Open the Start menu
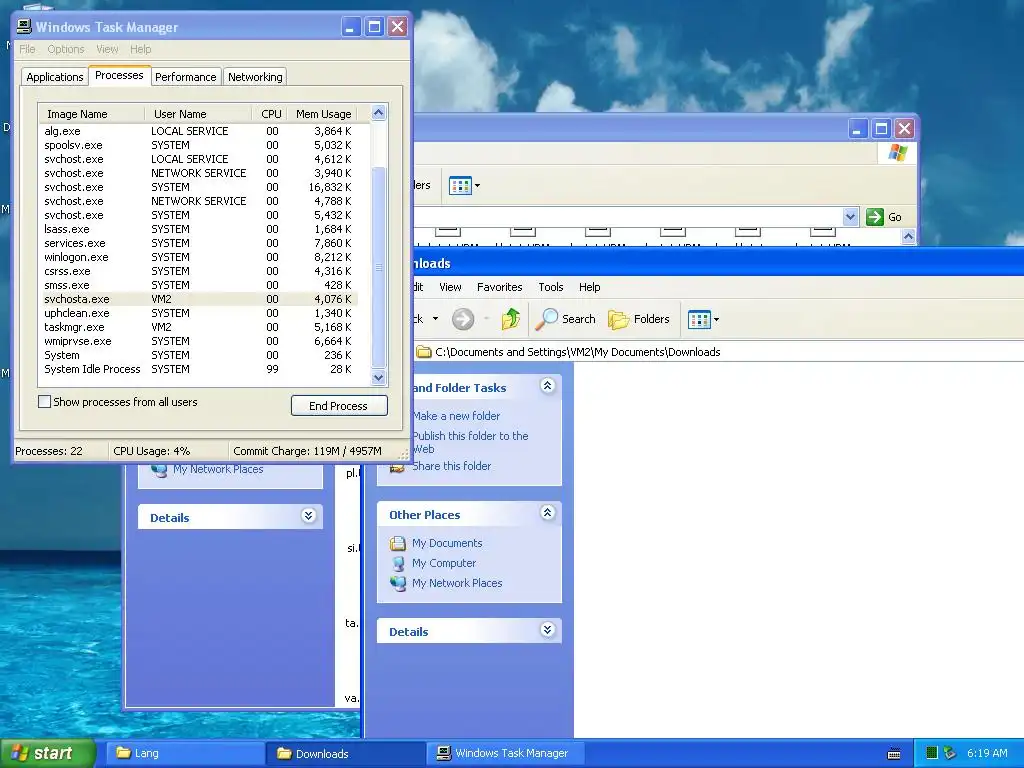1024x768 pixels. 47,753
